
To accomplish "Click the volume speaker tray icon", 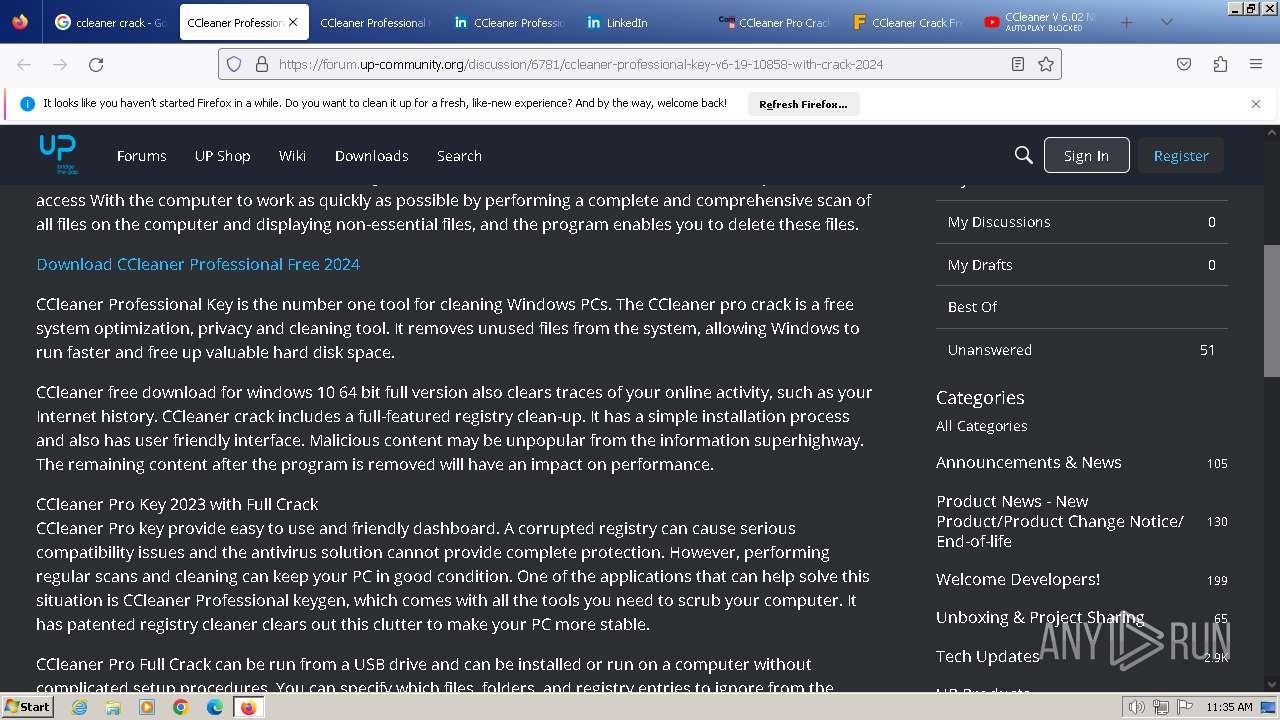I will [1136, 707].
